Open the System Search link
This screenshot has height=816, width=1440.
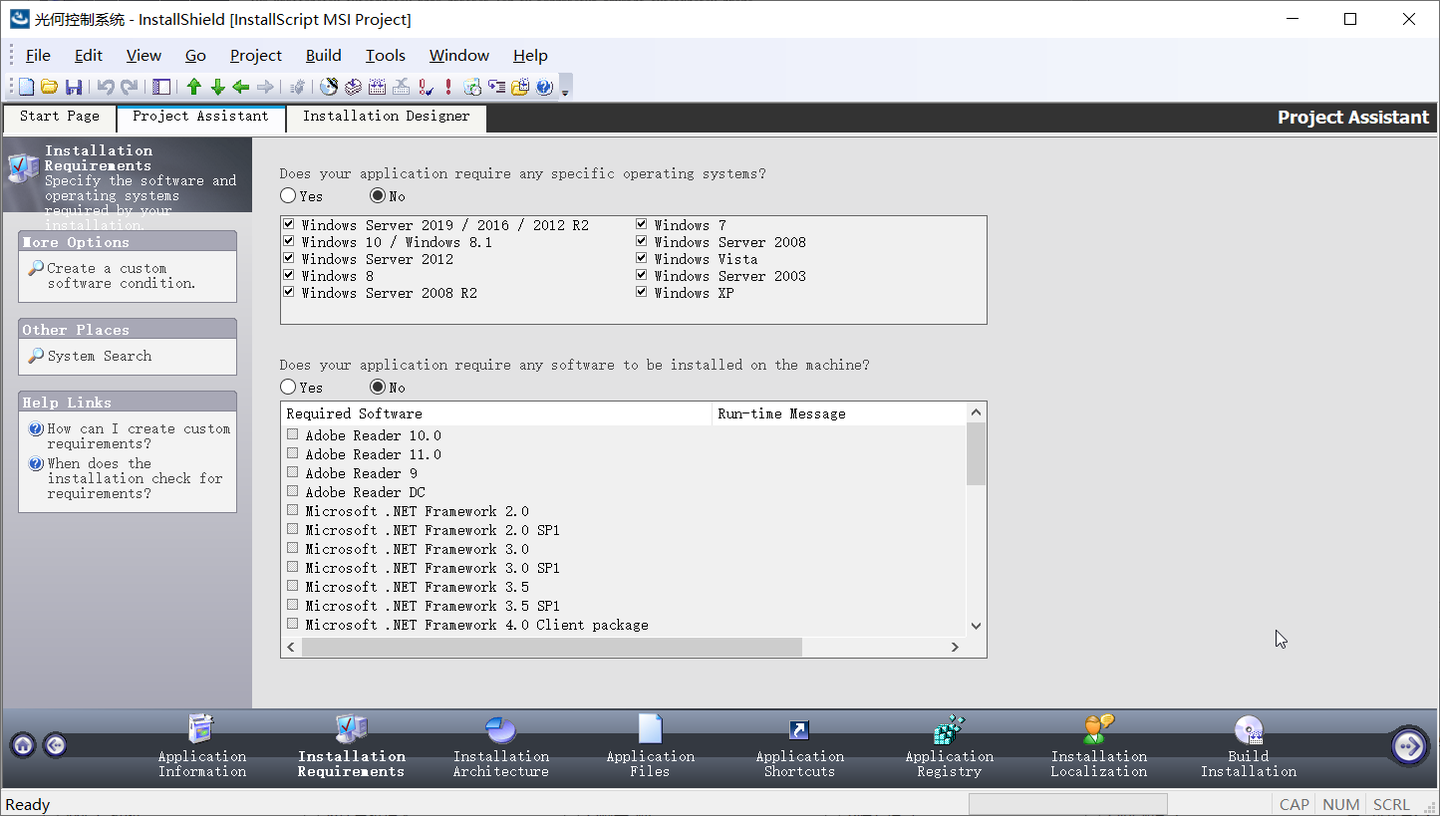click(x=99, y=356)
